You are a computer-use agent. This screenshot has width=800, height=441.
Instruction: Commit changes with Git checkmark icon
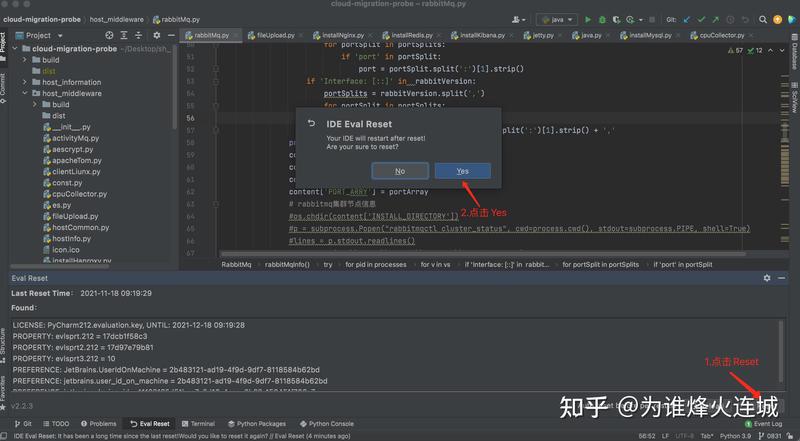(702, 19)
